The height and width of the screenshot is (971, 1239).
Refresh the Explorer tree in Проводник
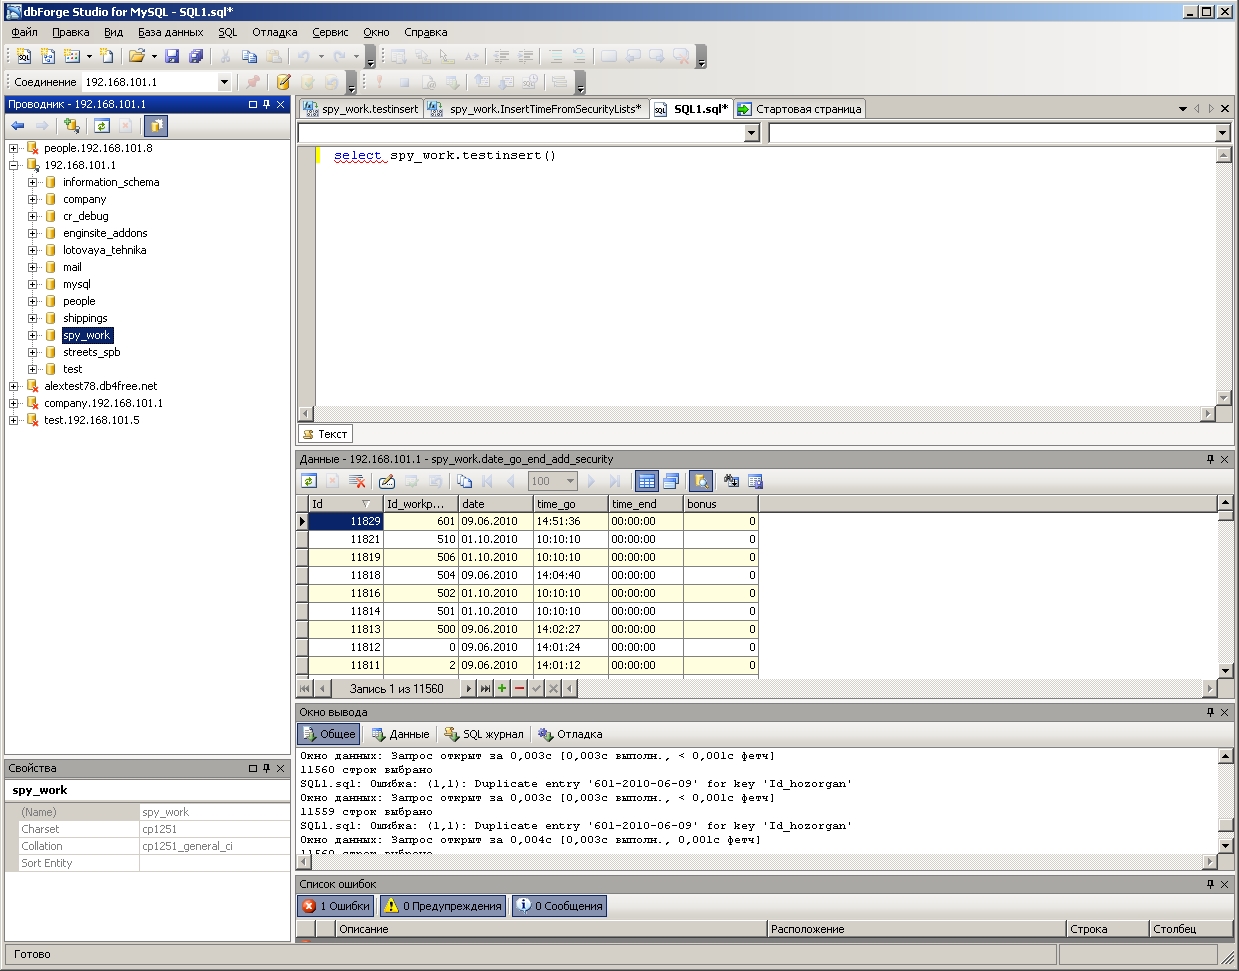coord(101,126)
